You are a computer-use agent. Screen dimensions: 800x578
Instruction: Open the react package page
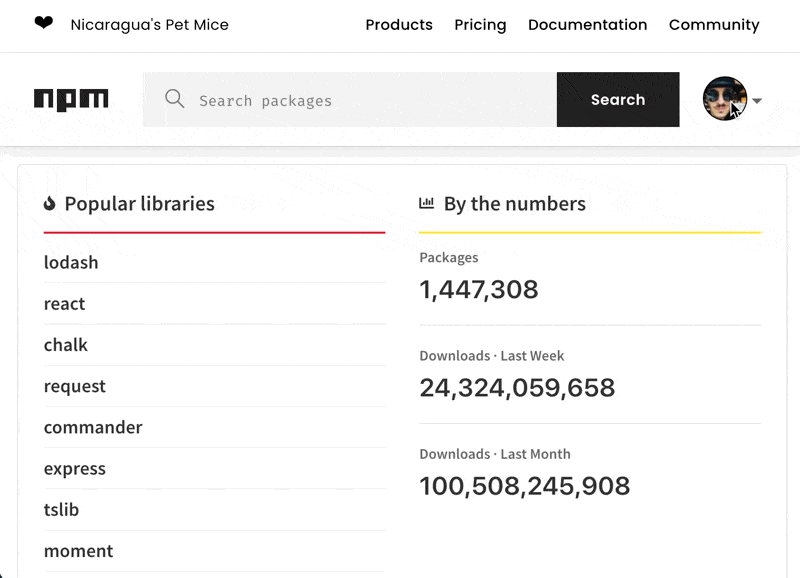tap(63, 303)
